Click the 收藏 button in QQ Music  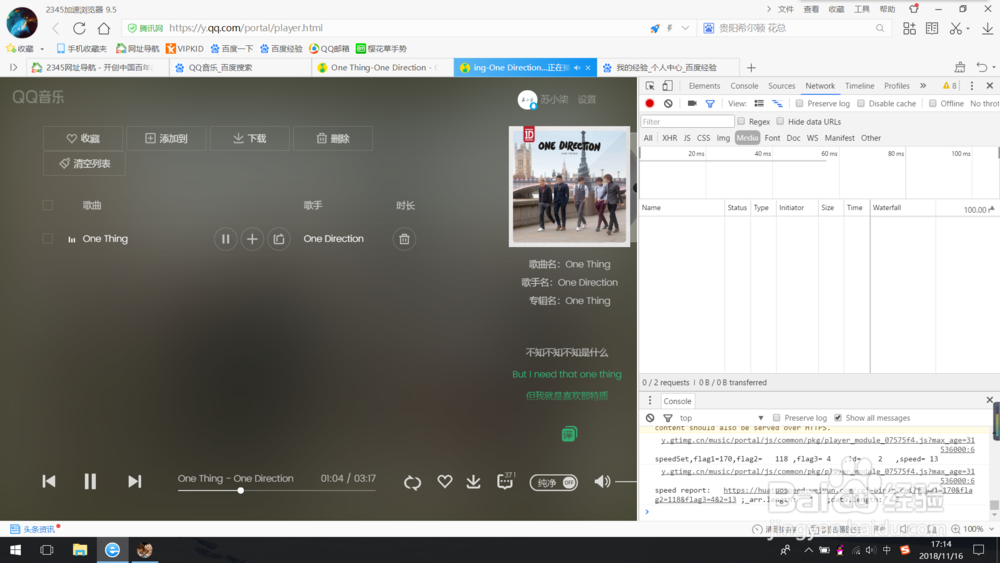83,138
